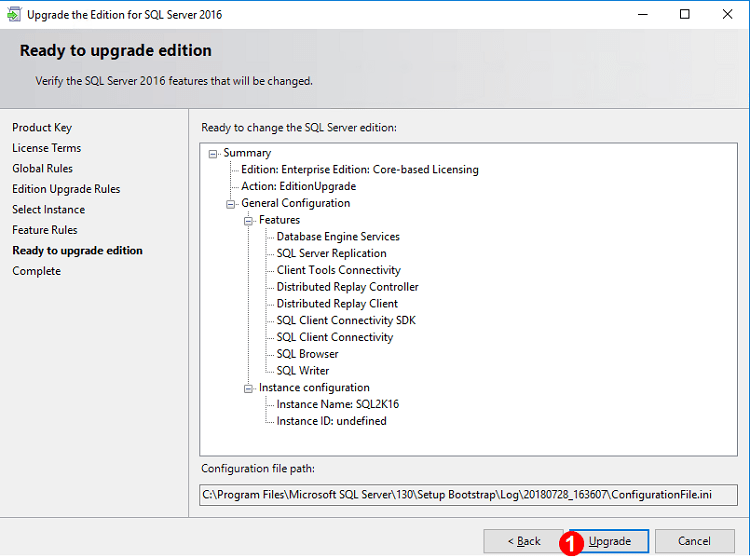Screen dimensions: 750x558
Task: Select the Ready to upgrade edition step
Action: [x=77, y=251]
